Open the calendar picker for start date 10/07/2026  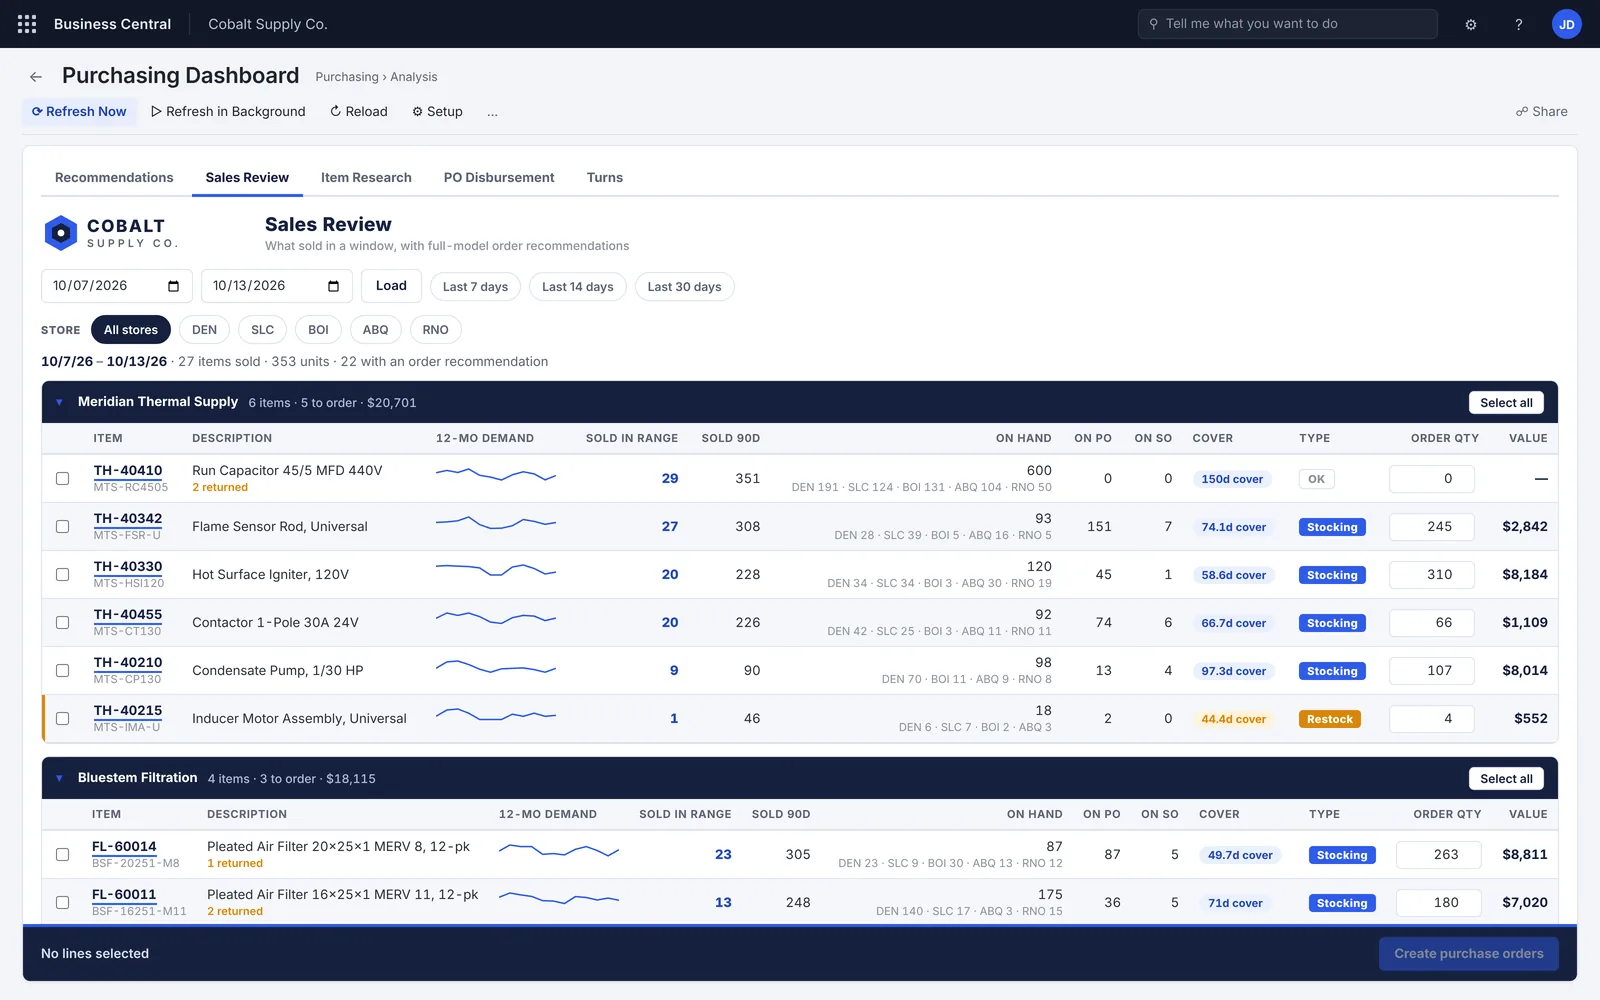173,286
